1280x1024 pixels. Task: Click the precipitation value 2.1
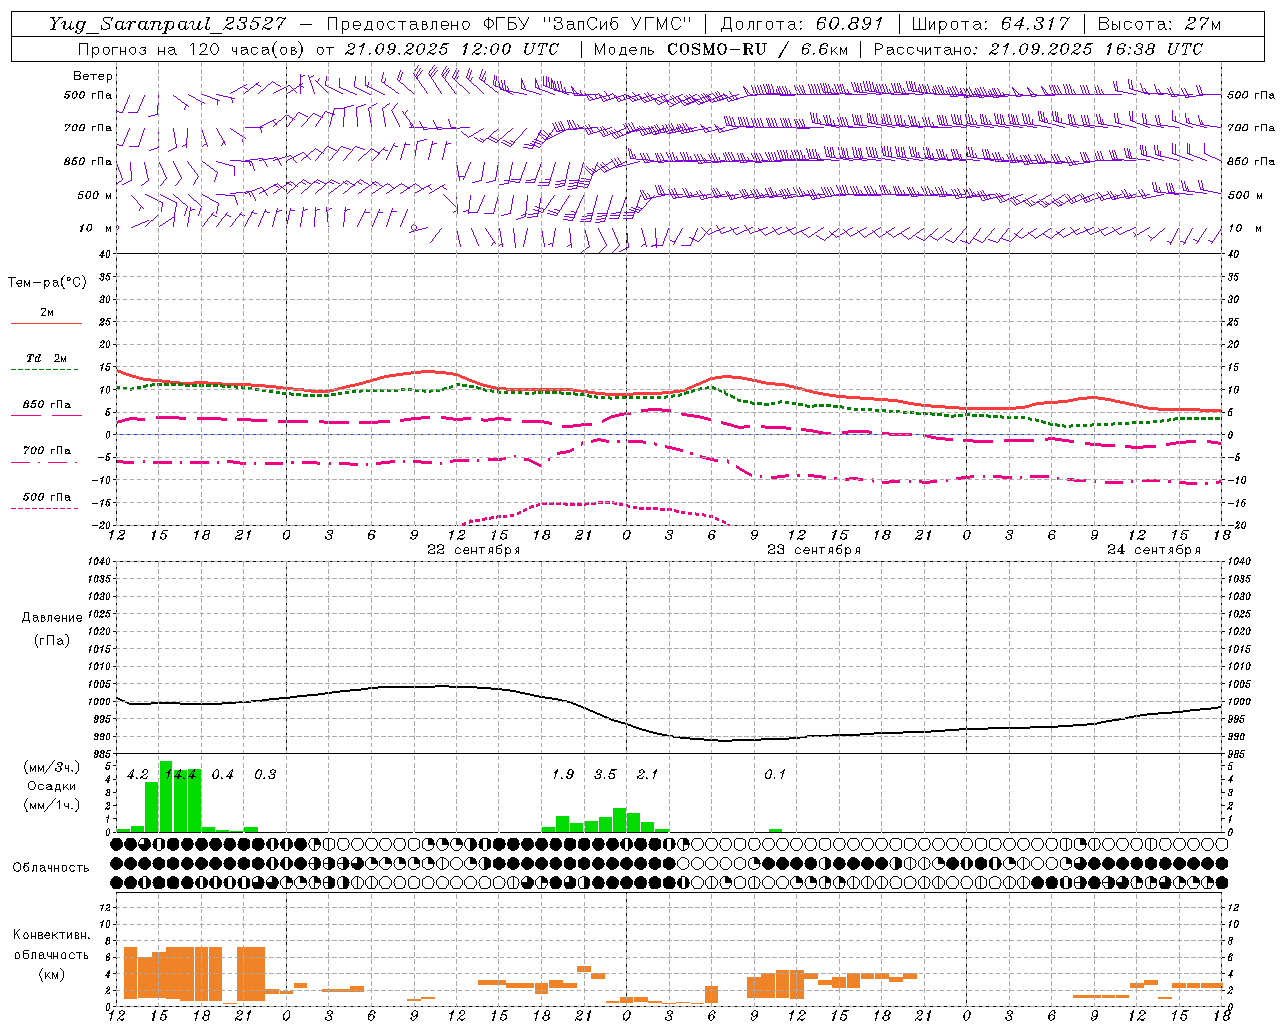(647, 775)
